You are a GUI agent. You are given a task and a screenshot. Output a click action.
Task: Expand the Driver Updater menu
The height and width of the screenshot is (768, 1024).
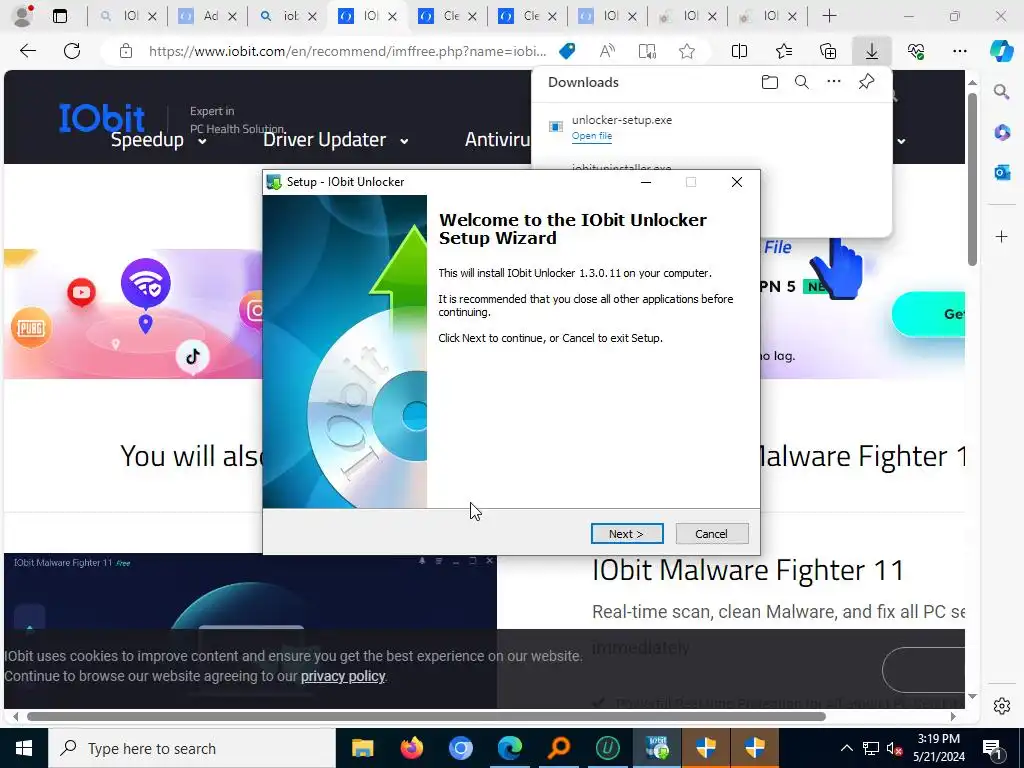(x=336, y=140)
